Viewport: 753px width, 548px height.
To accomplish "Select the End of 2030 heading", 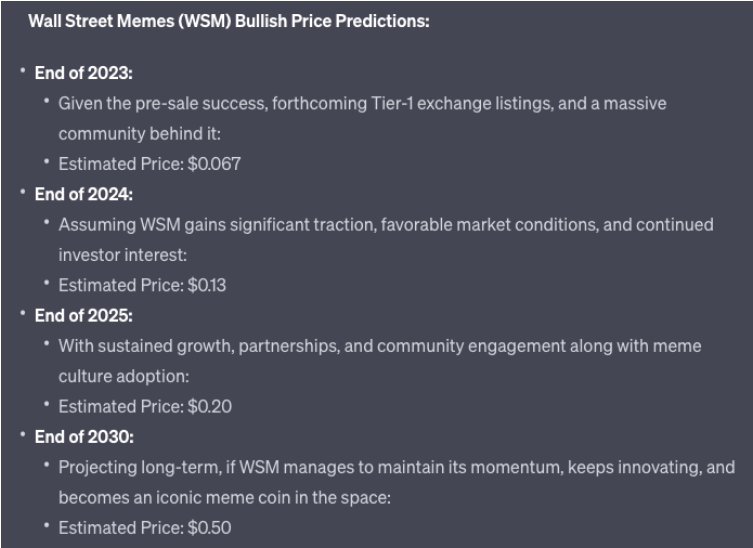I will coord(84,437).
